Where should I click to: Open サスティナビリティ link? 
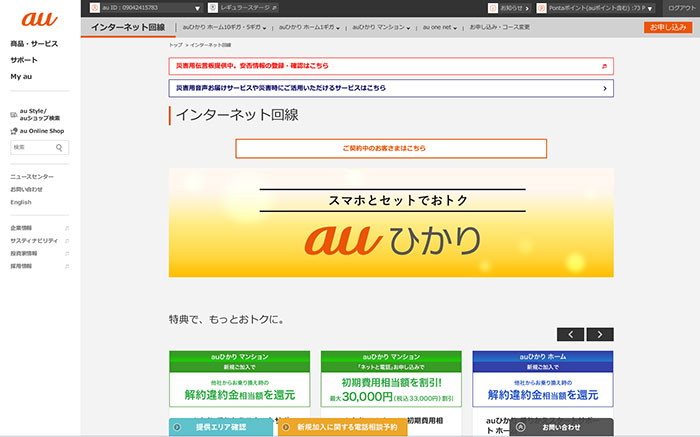(34, 241)
